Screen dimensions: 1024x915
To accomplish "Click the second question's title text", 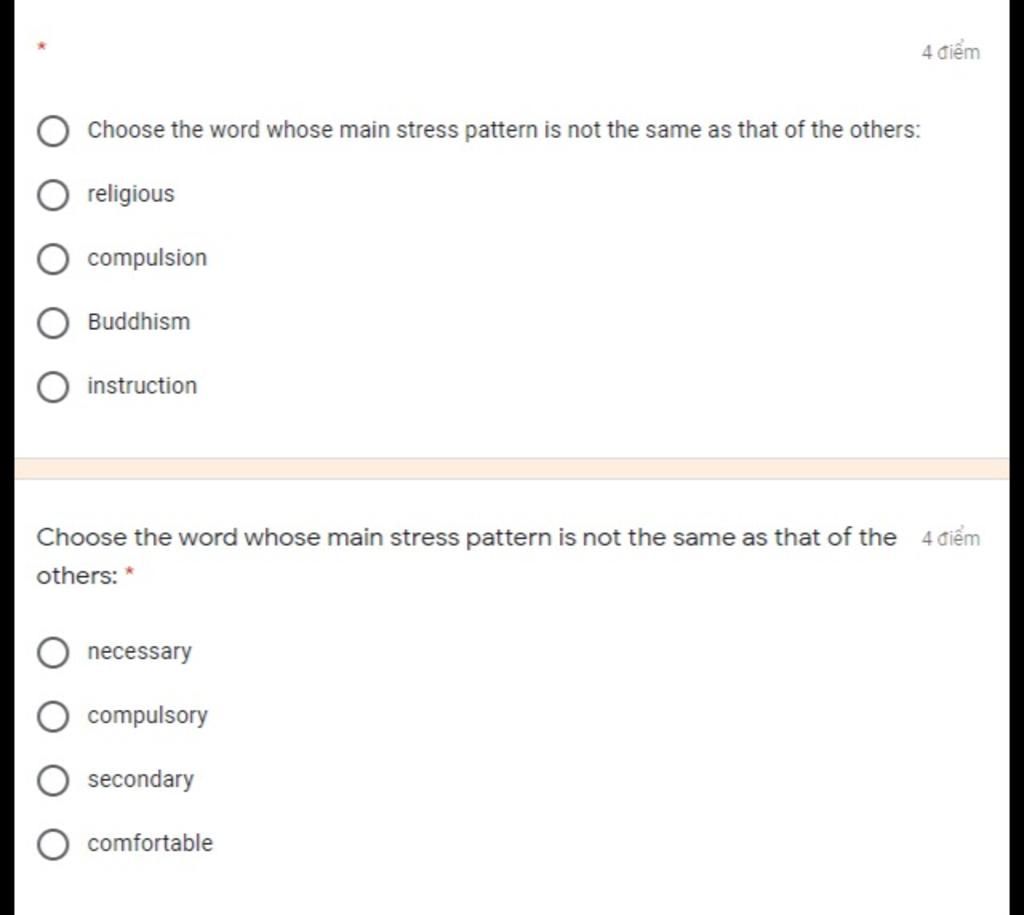I will coord(466,556).
